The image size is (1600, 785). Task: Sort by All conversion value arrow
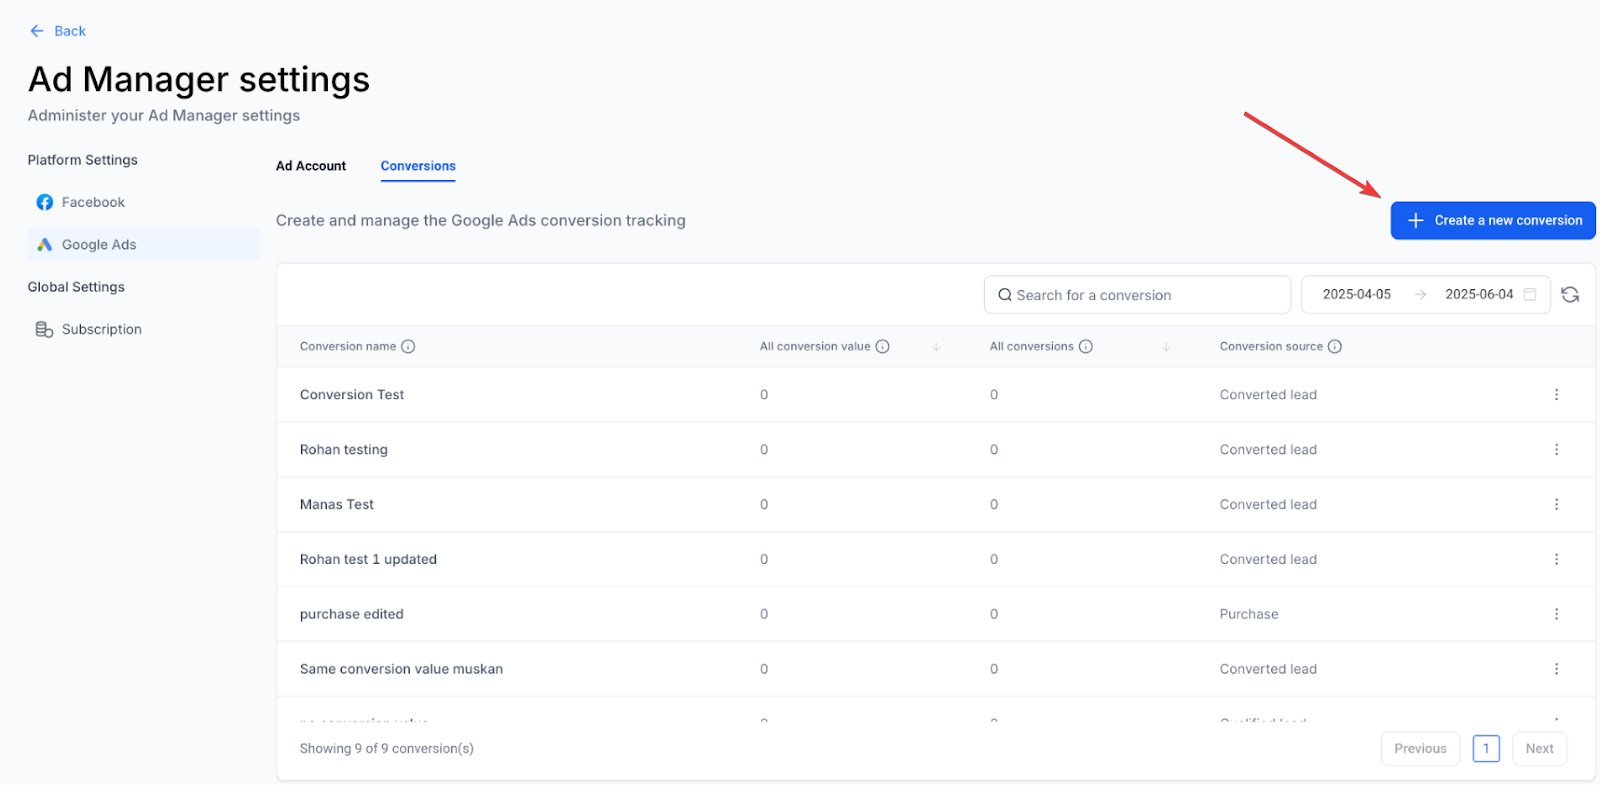pos(936,347)
